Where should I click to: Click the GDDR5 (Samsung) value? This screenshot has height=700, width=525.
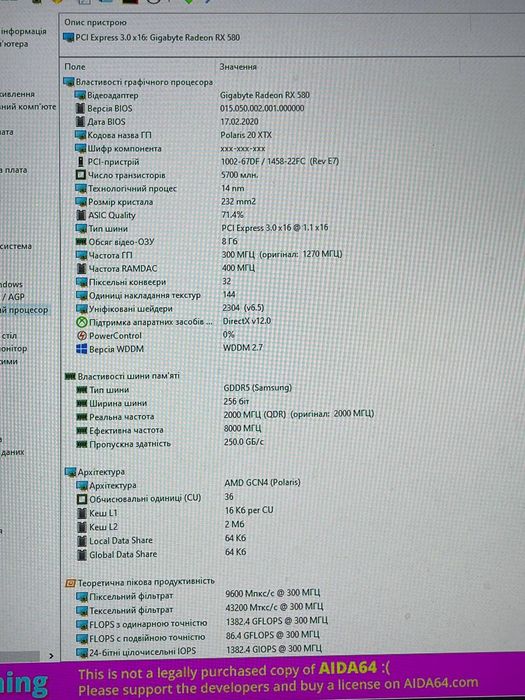click(258, 388)
